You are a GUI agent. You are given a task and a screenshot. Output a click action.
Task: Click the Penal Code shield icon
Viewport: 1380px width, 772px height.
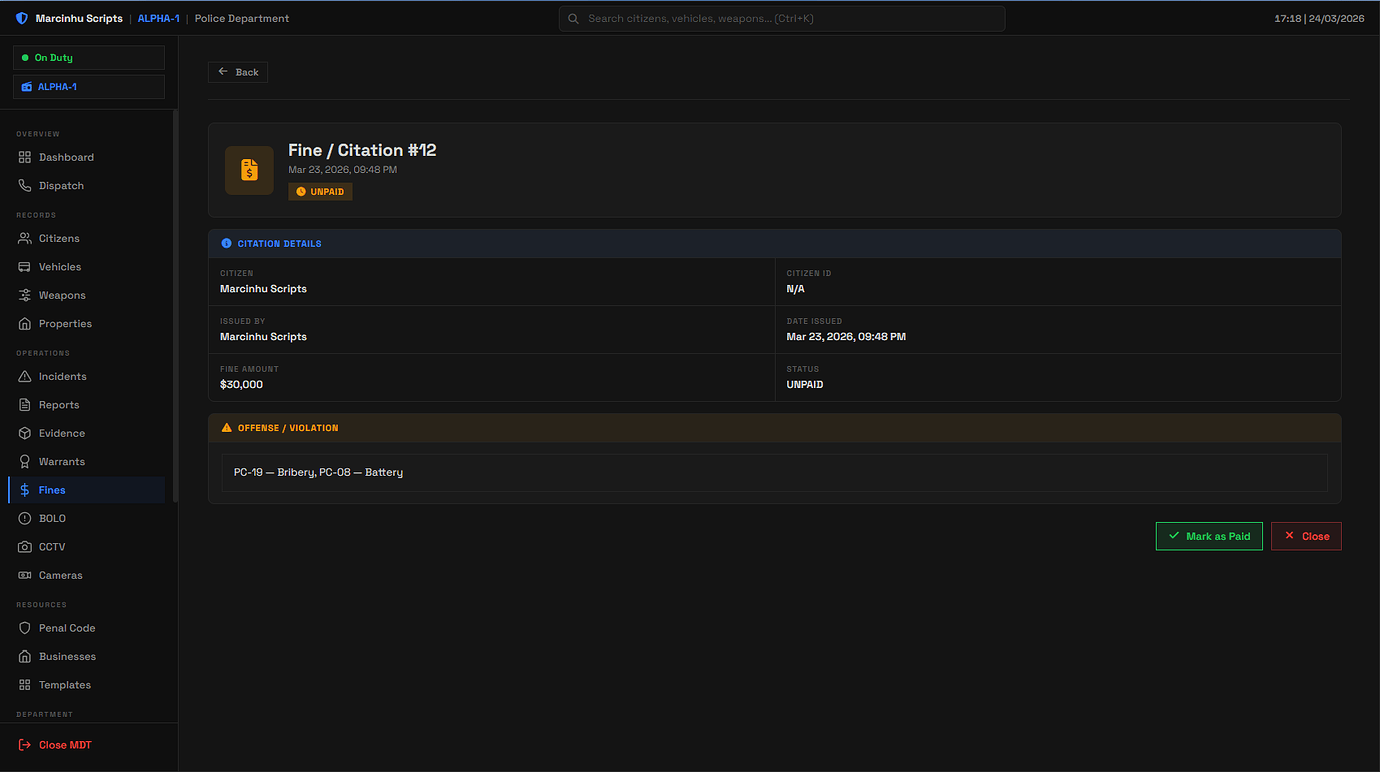tap(25, 628)
